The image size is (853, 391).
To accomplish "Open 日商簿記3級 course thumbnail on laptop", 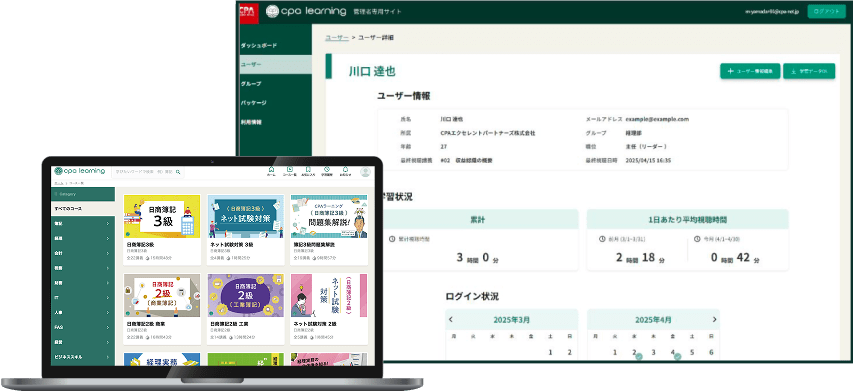I will point(162,216).
